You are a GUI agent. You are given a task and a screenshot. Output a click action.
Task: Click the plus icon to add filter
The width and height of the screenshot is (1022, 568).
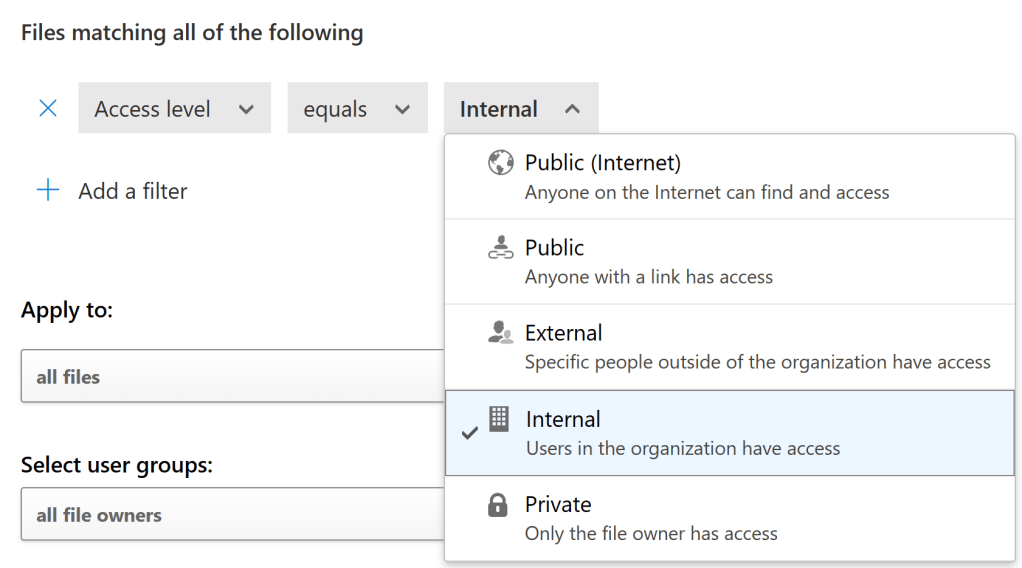pyautogui.click(x=47, y=191)
